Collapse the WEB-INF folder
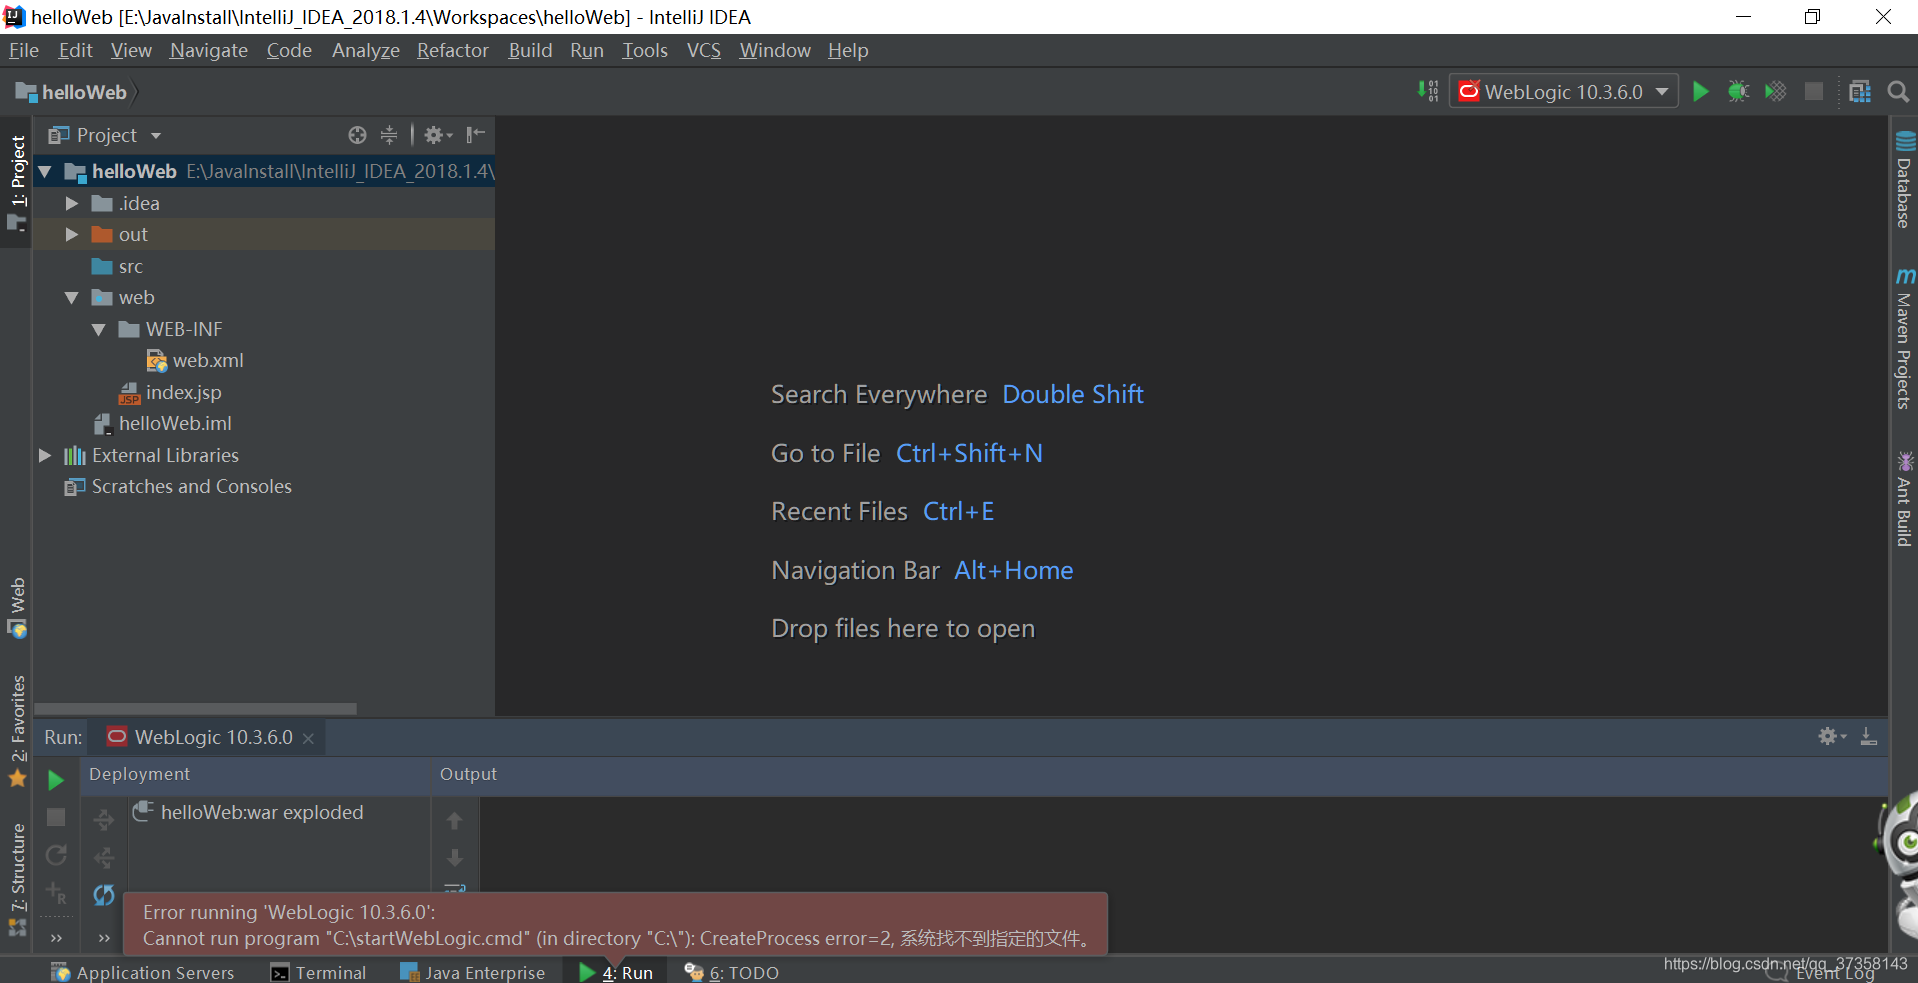Viewport: 1918px width, 983px height. 99,329
